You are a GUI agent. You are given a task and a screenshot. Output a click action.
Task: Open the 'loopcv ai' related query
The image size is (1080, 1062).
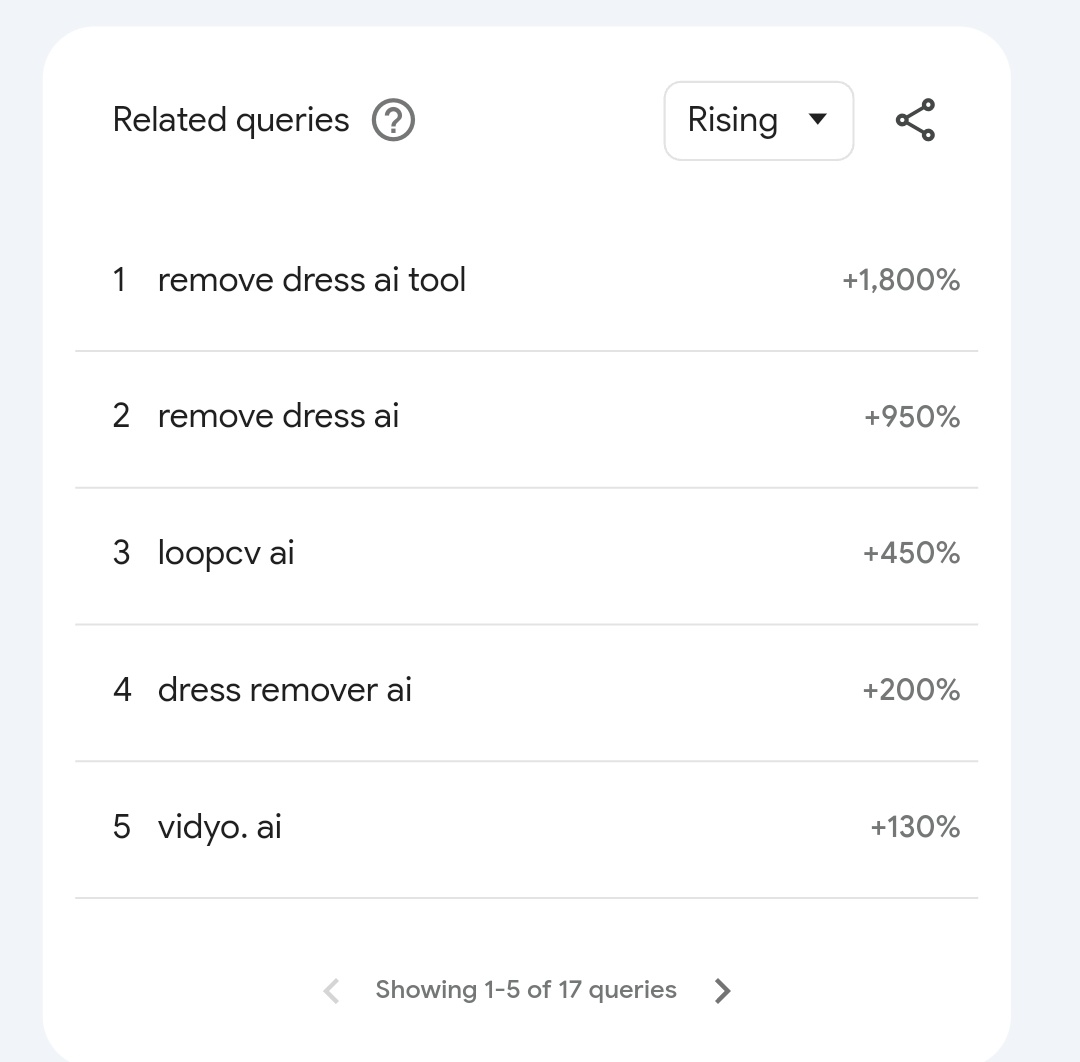[x=226, y=553]
